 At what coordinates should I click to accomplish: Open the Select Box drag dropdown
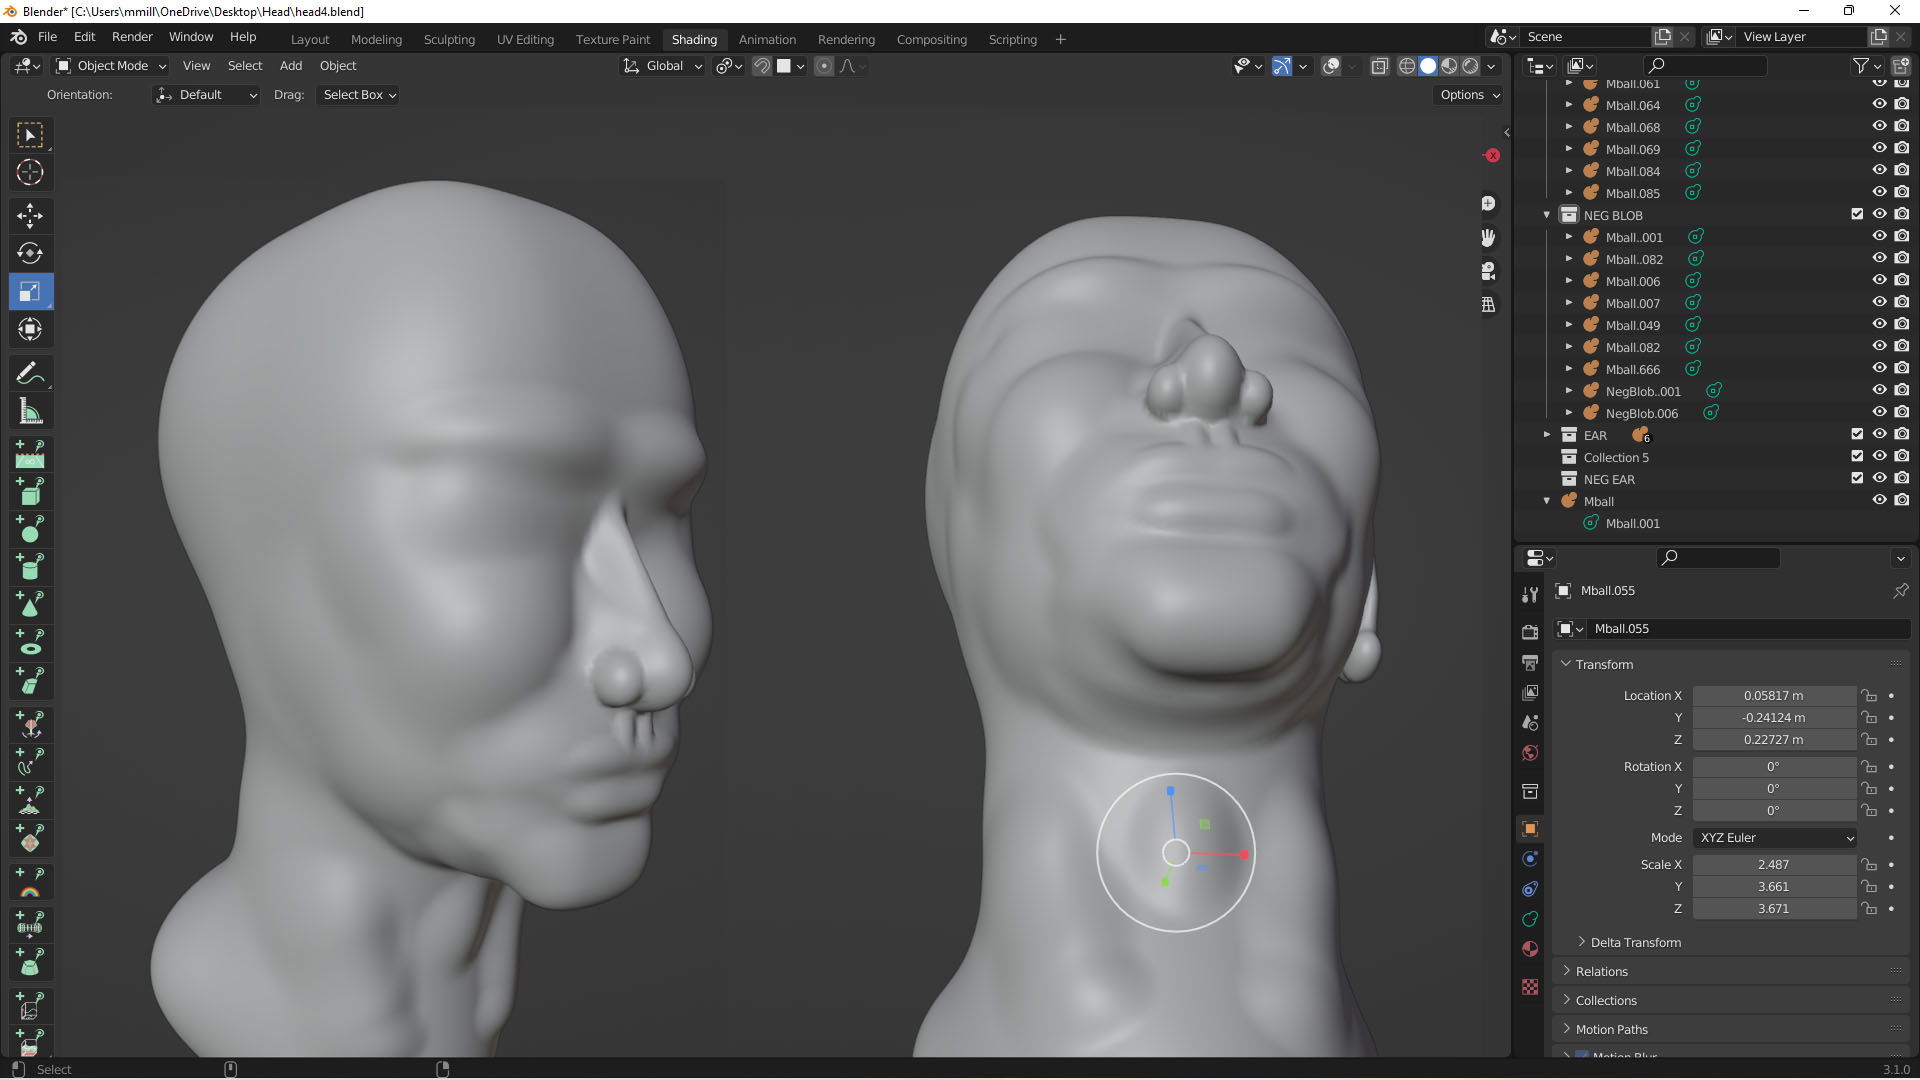tap(359, 95)
